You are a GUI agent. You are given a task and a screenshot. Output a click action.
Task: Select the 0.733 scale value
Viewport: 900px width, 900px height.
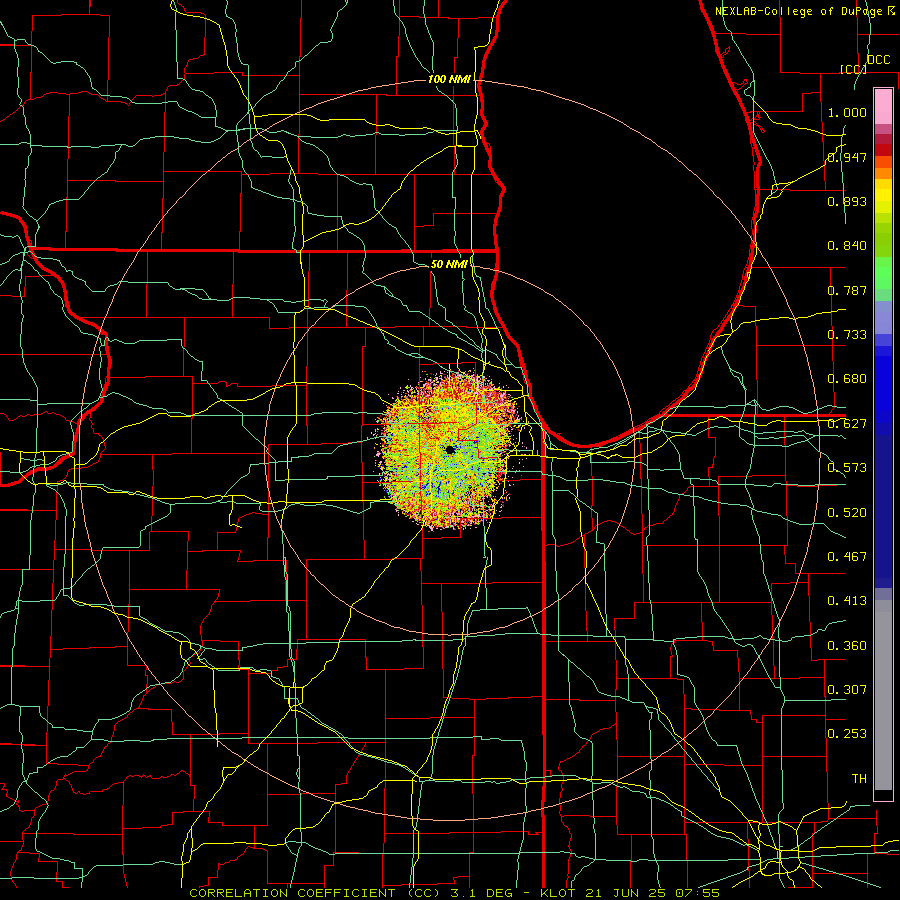[847, 335]
